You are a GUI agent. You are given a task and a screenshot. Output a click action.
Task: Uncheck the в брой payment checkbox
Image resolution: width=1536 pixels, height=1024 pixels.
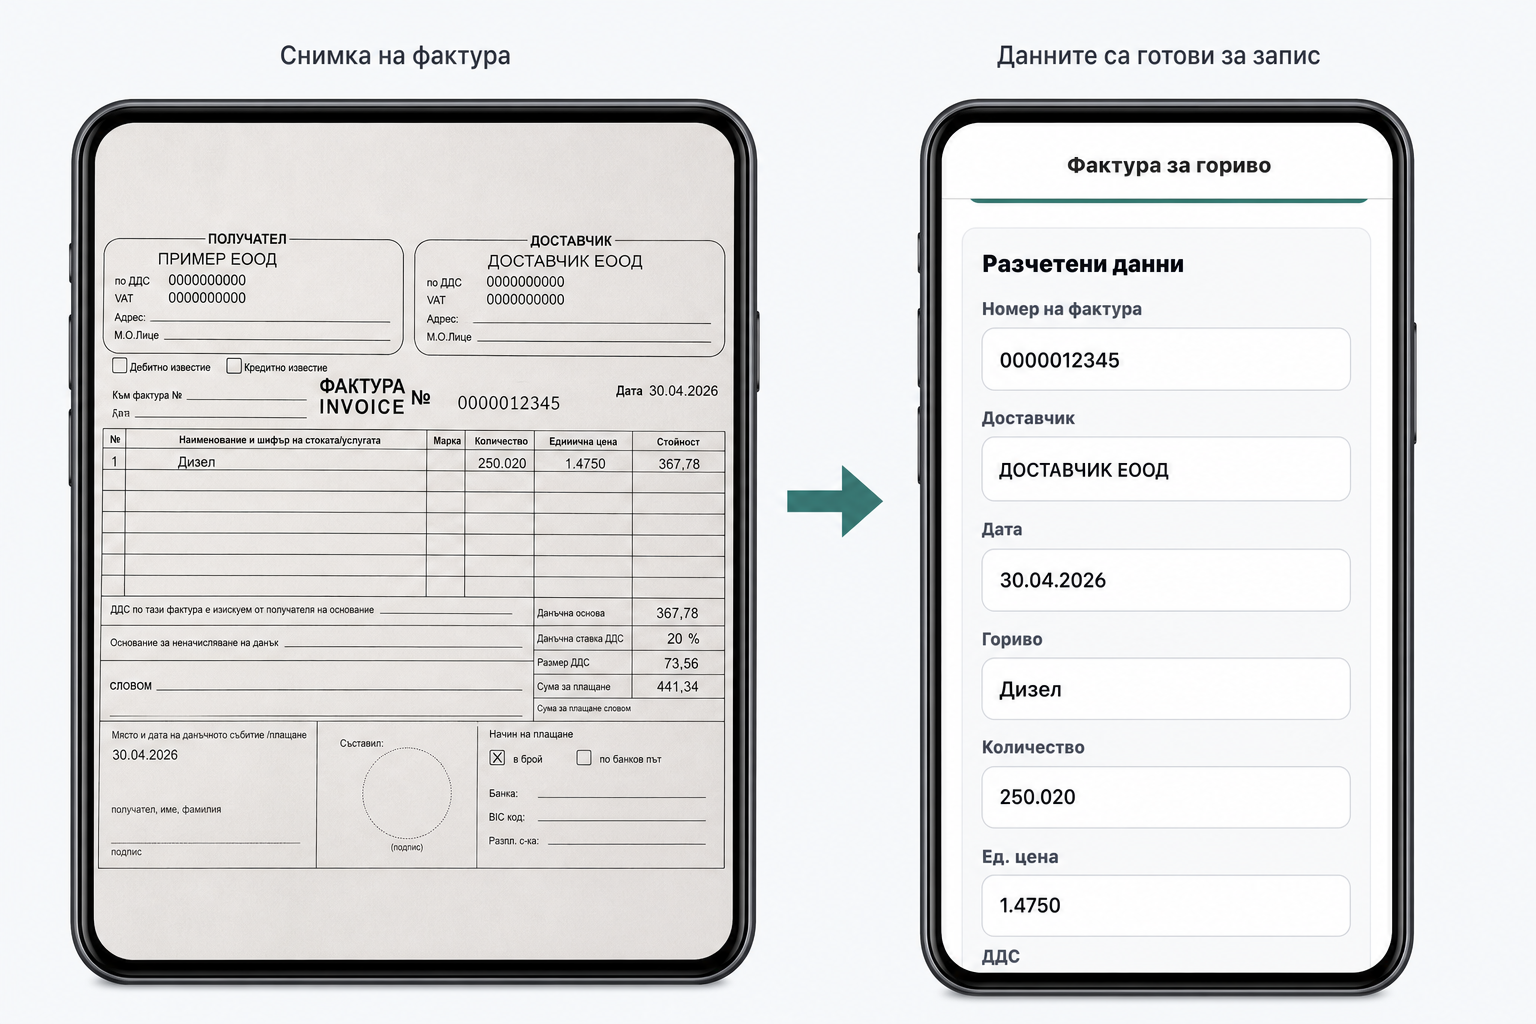pos(497,758)
